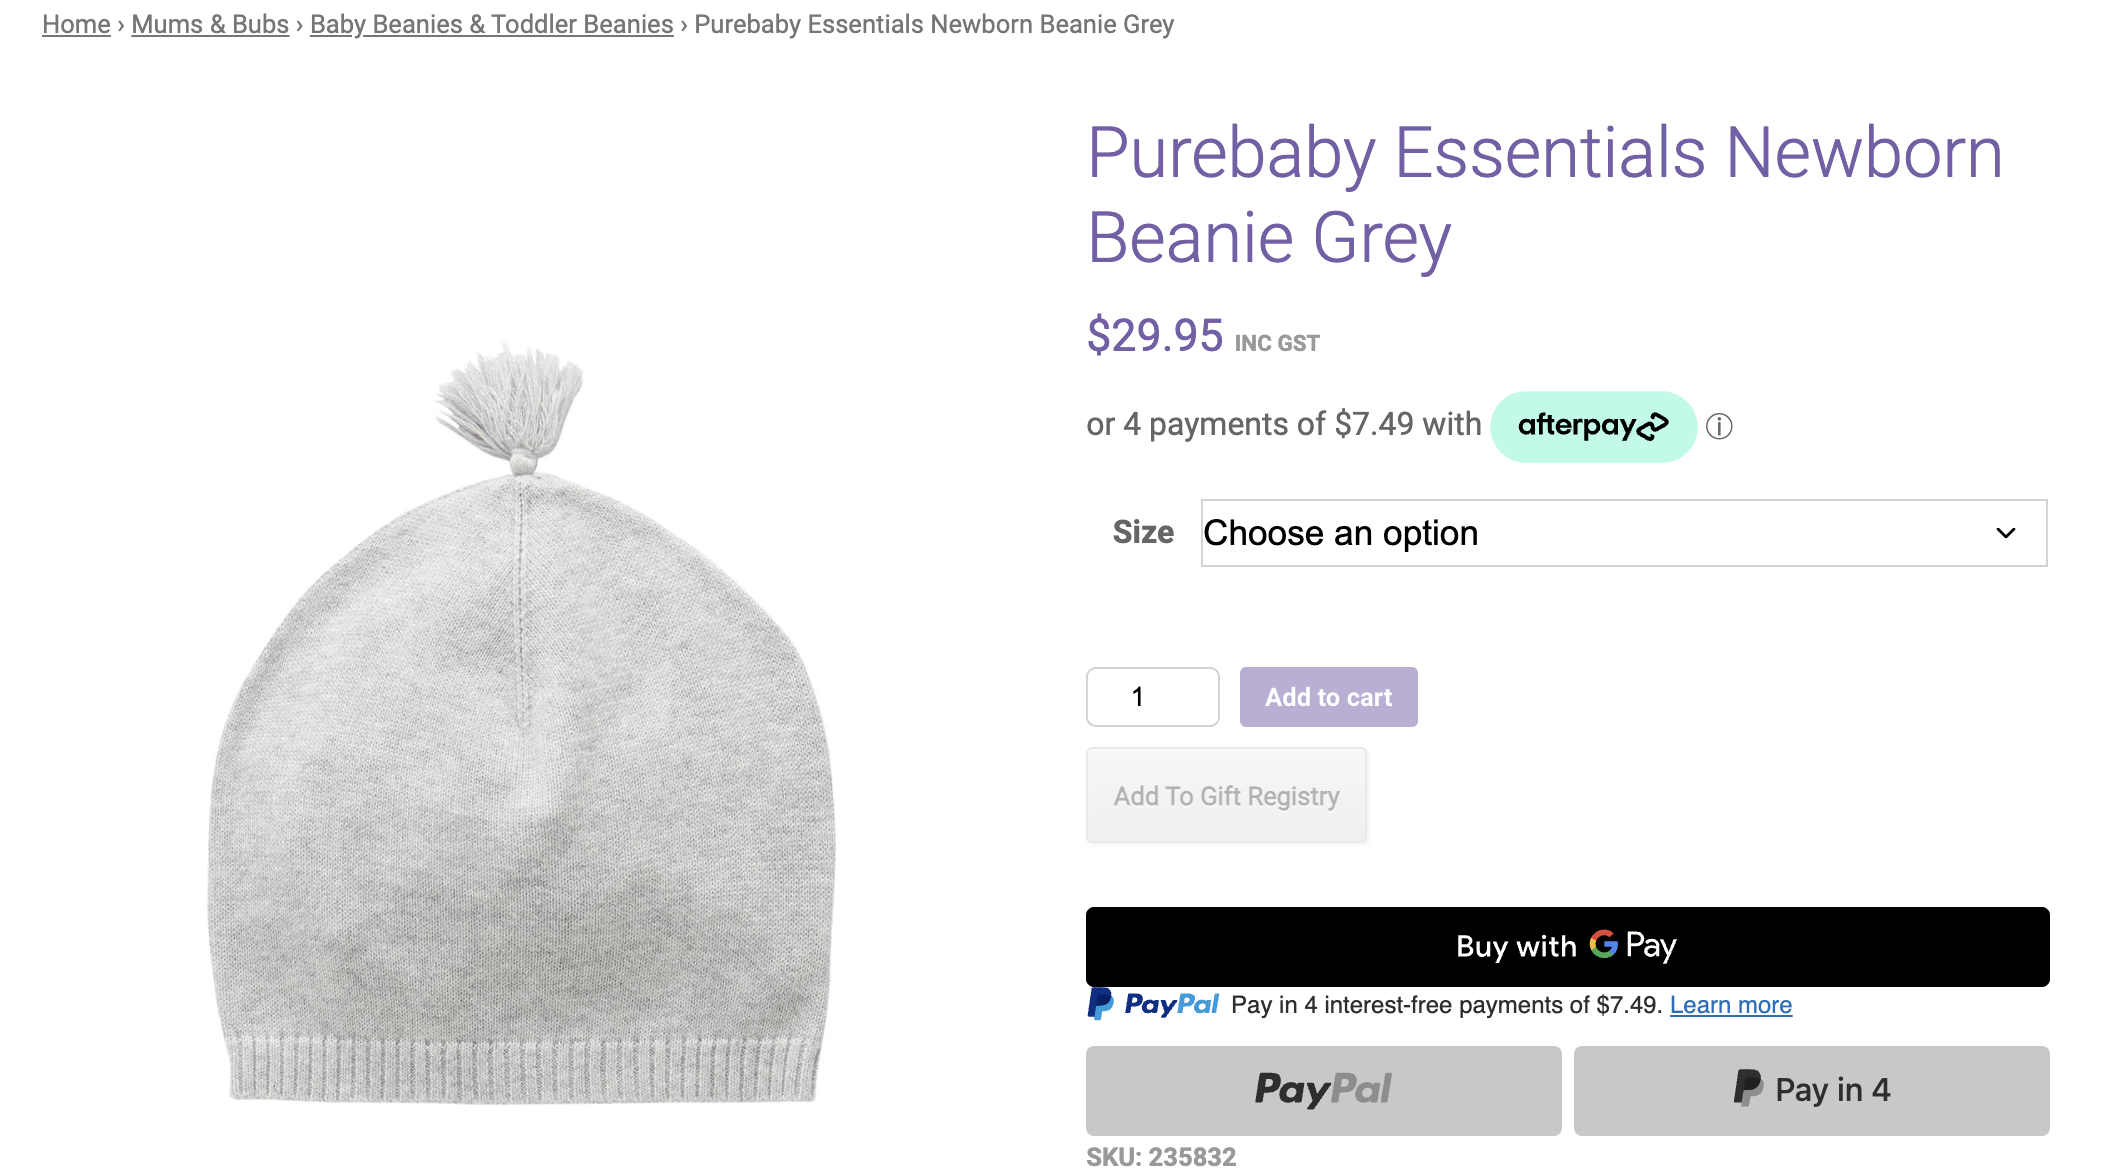This screenshot has height=1172, width=2112.
Task: Open Mums & Bubs breadcrumb link
Action: click(210, 24)
